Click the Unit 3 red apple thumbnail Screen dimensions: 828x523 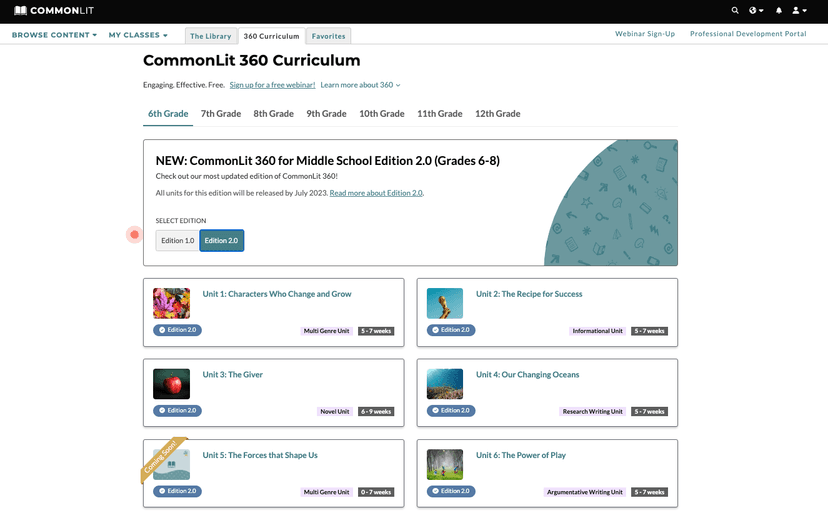click(x=172, y=384)
